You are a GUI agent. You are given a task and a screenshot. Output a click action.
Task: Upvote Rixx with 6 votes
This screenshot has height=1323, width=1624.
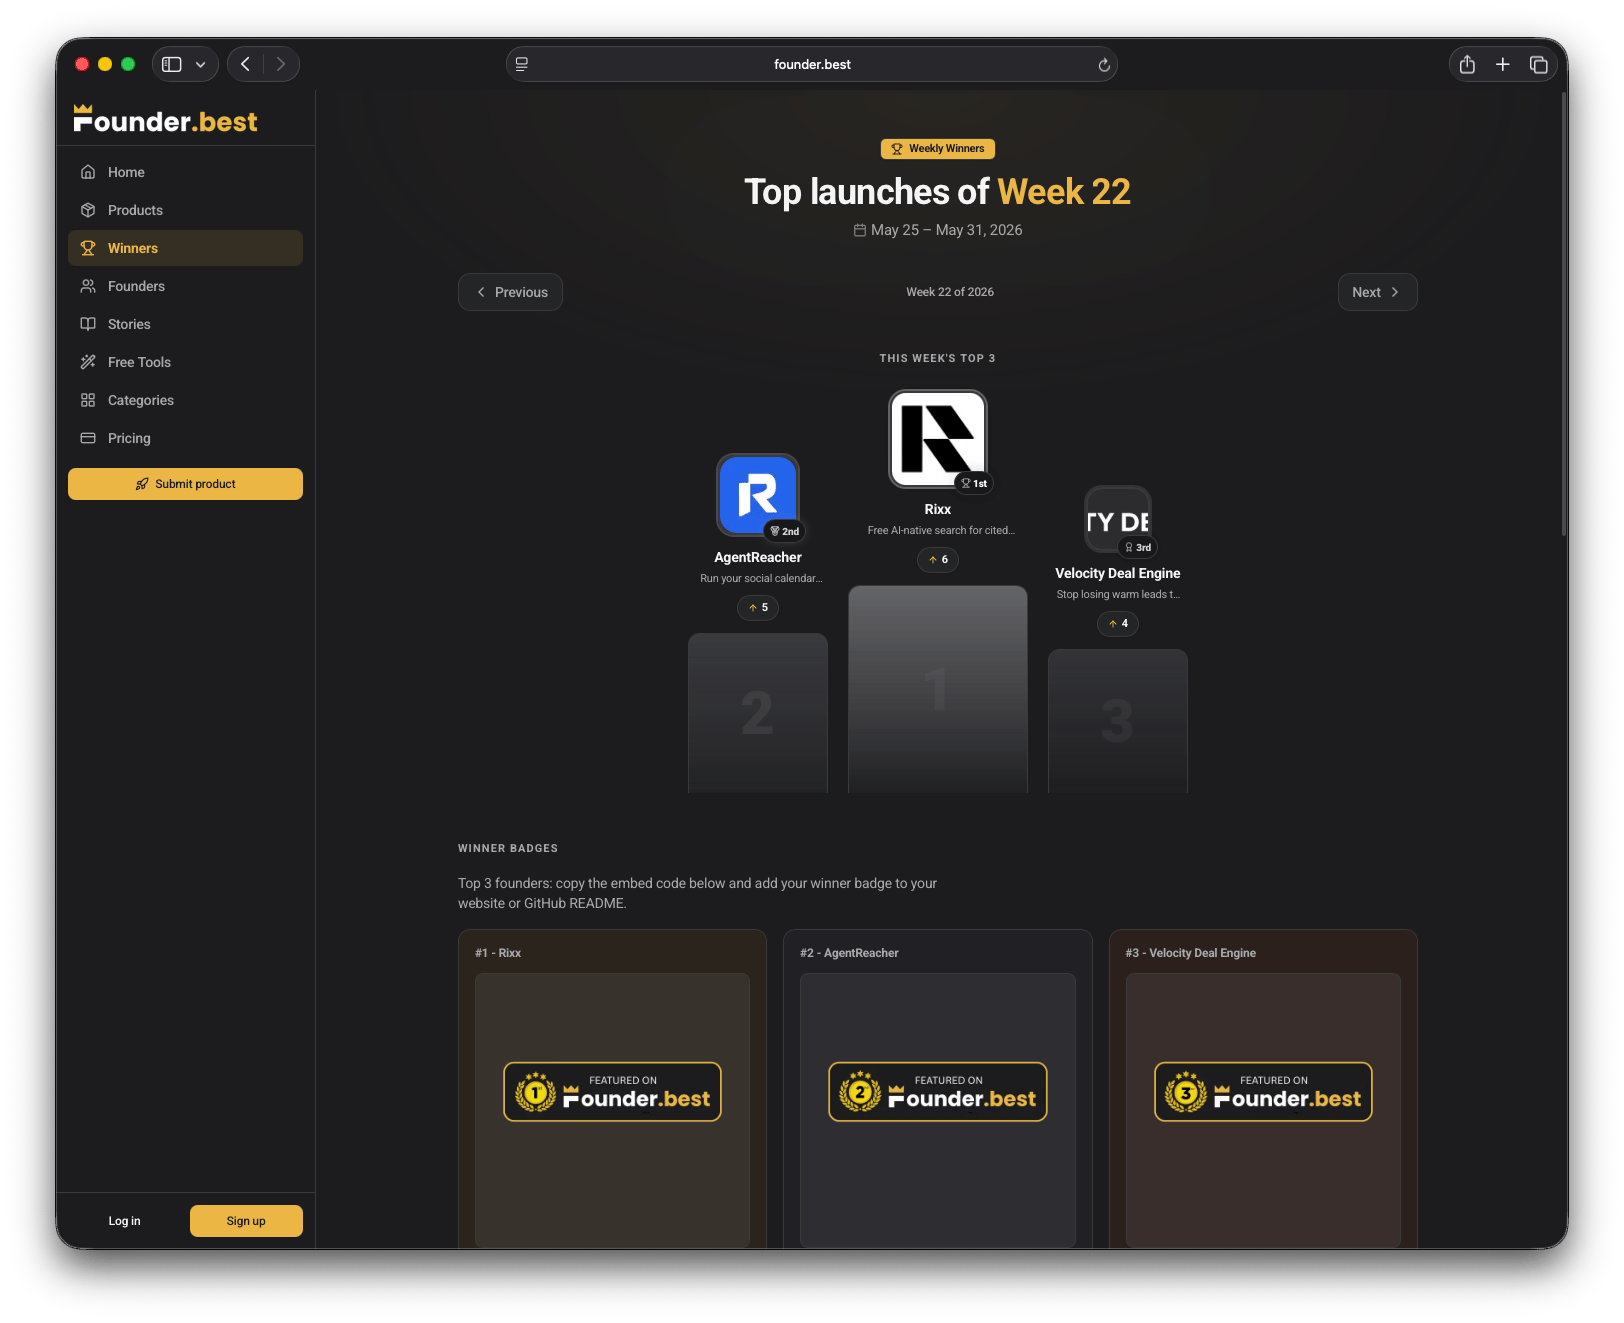[938, 560]
